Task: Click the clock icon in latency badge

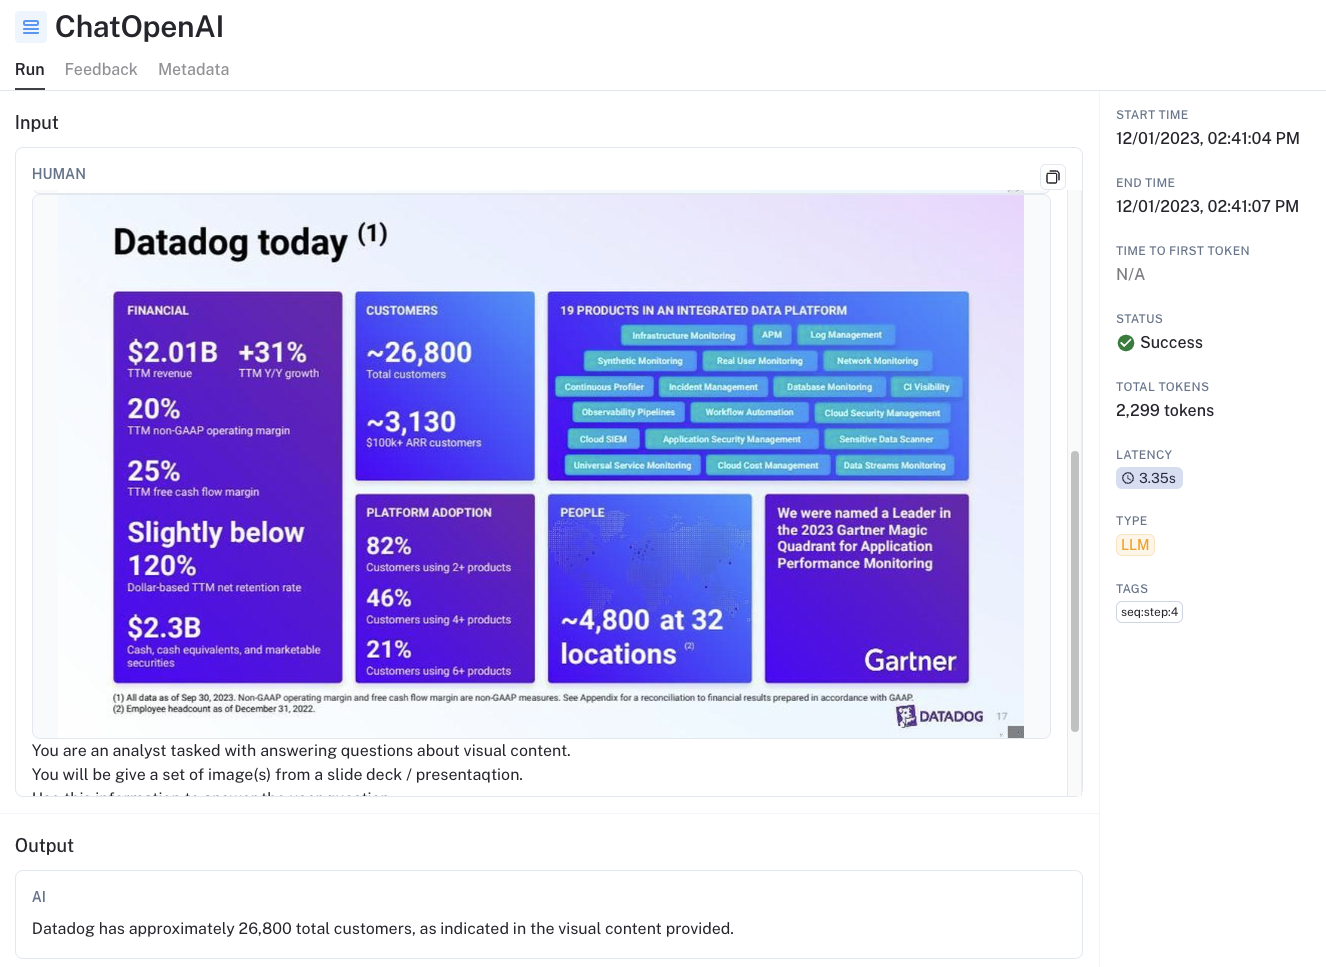Action: (1128, 478)
